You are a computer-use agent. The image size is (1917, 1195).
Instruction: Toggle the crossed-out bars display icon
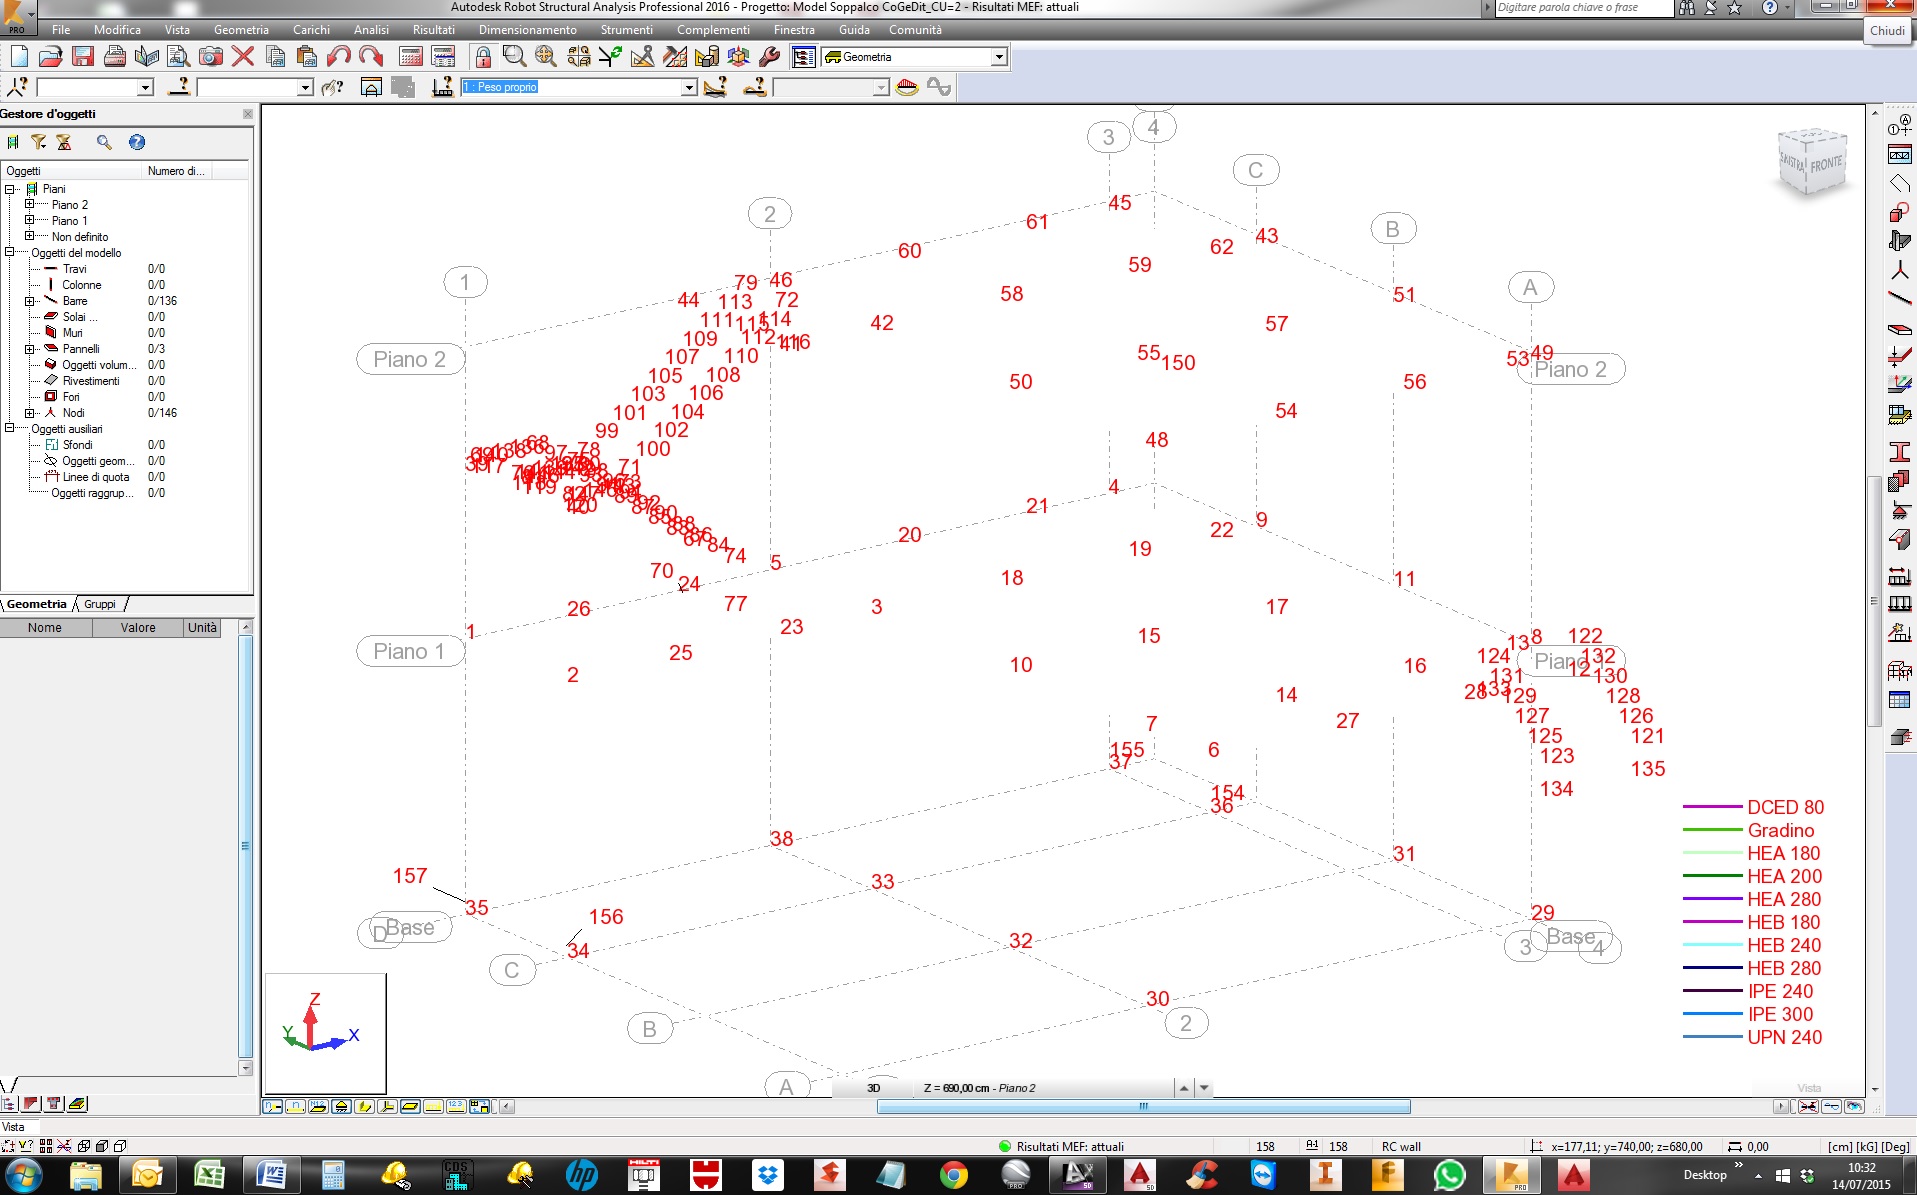pos(1808,1107)
